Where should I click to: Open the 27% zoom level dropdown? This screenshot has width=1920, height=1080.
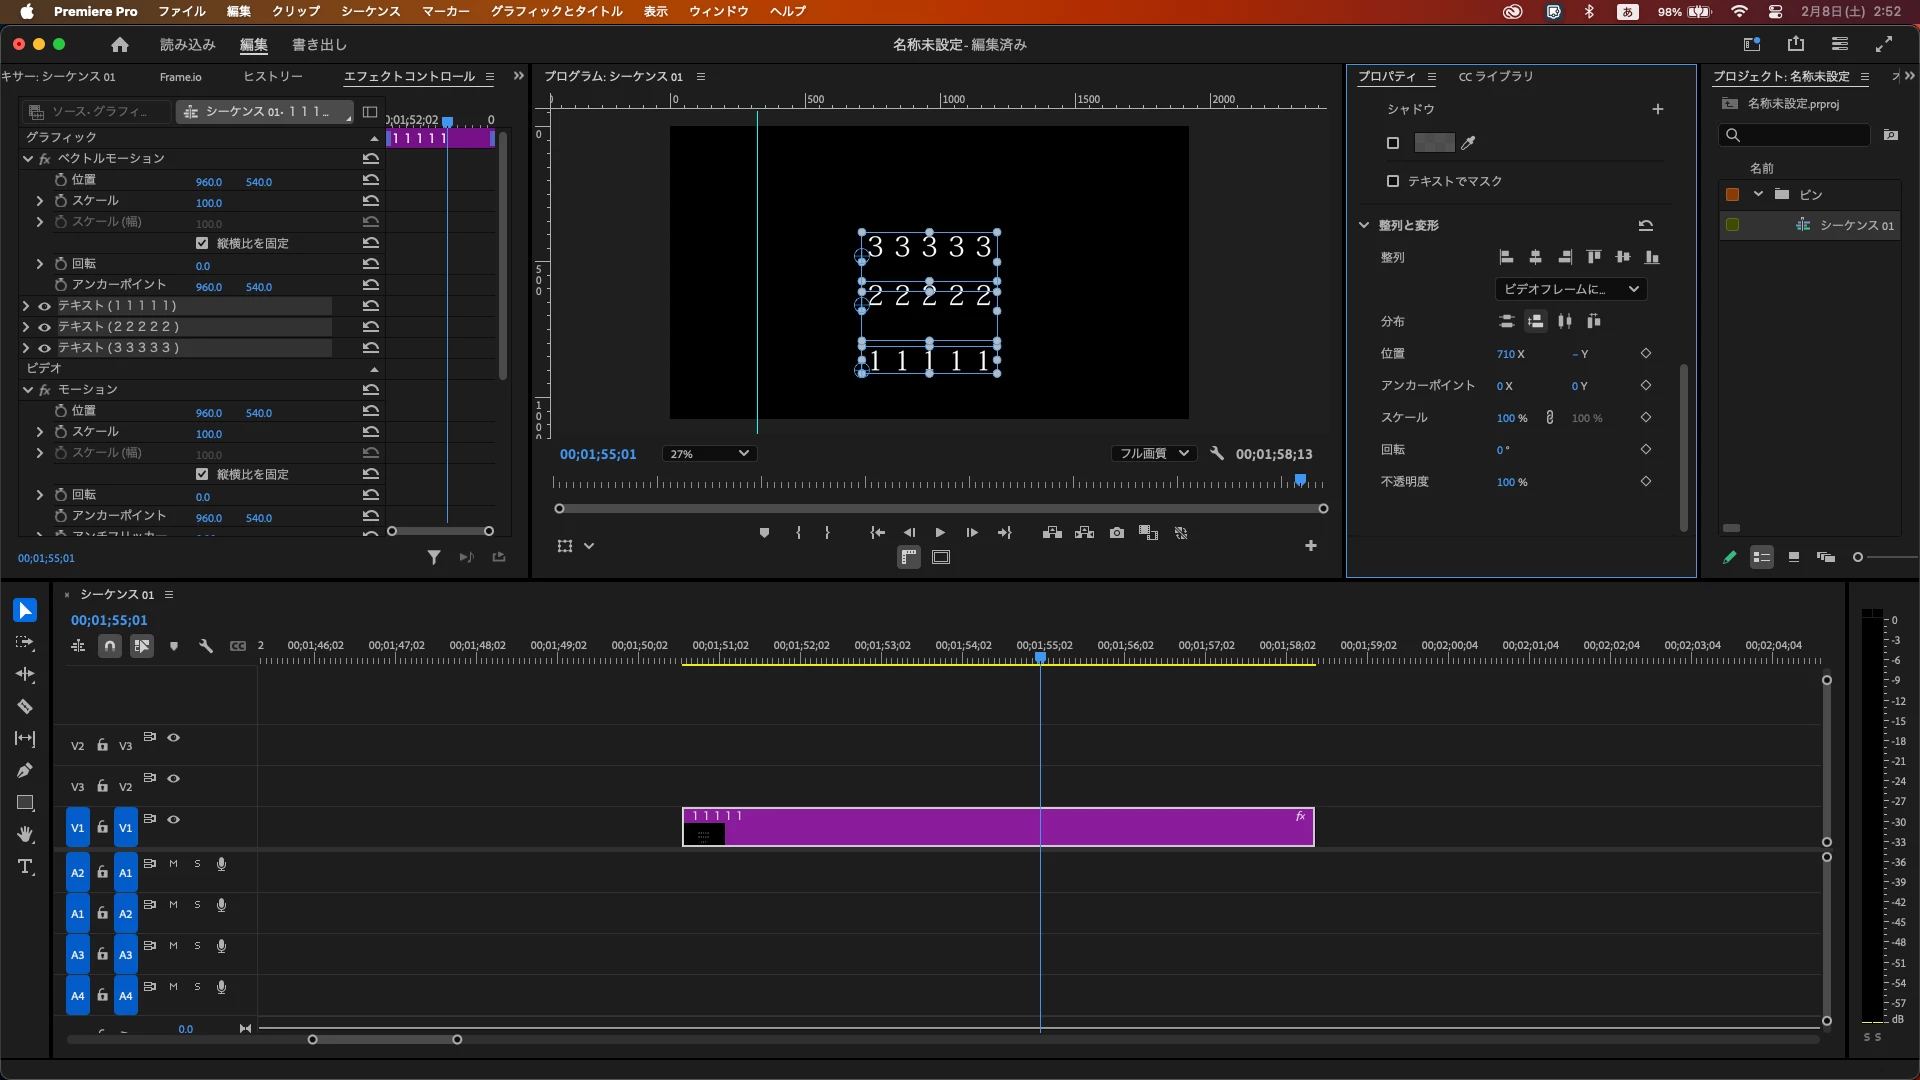coord(709,454)
